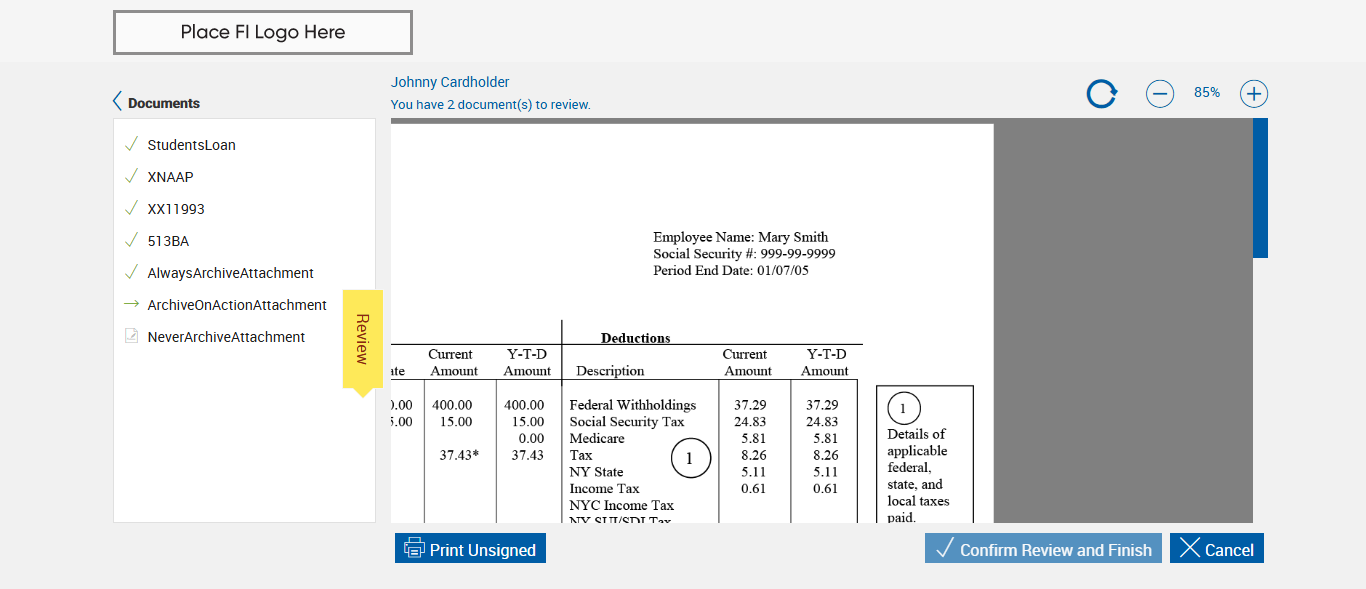The width and height of the screenshot is (1366, 589).
Task: Go back via the Documents header
Action: 164,103
